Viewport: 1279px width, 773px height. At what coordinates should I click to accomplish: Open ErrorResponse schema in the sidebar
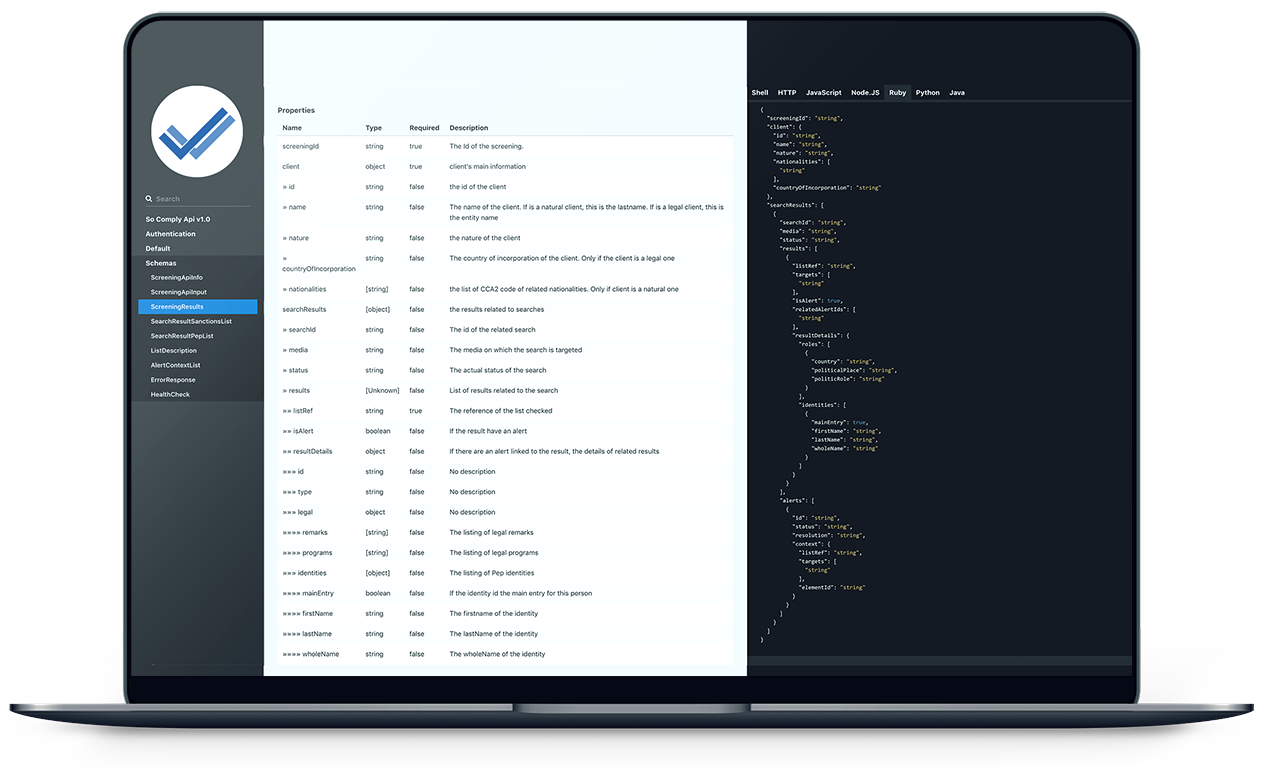coord(173,380)
